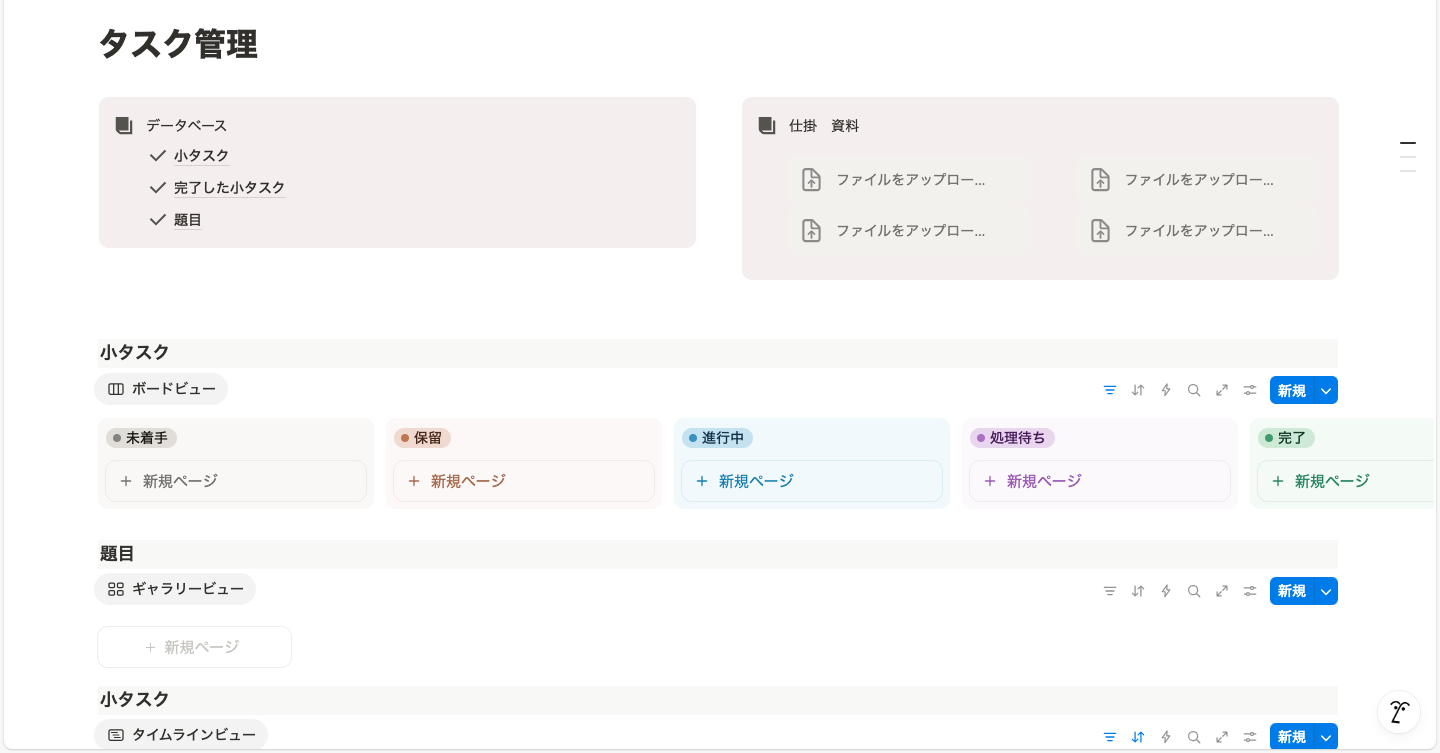Select the ギャラリービュー tab
Viewport: 1440px width, 753px height.
pyautogui.click(x=175, y=589)
